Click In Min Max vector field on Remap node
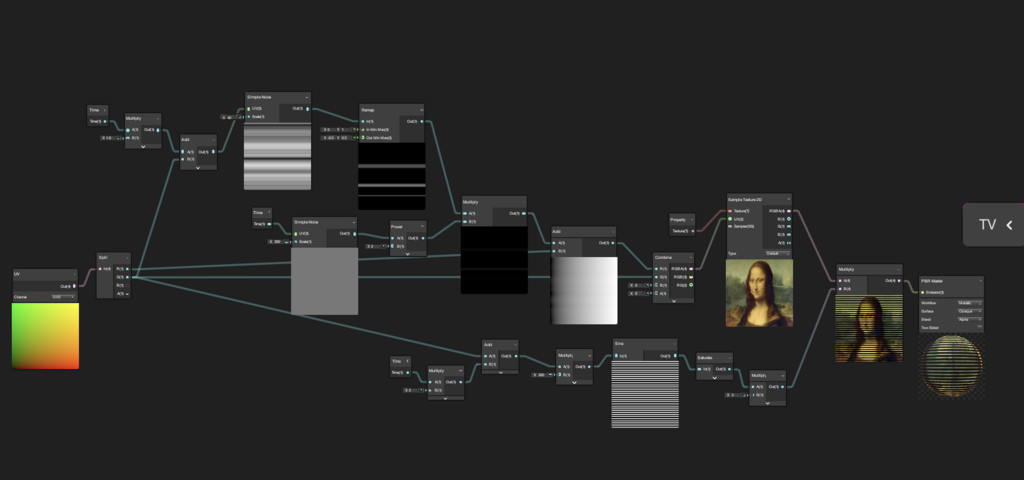1024x480 pixels. pyautogui.click(x=339, y=129)
